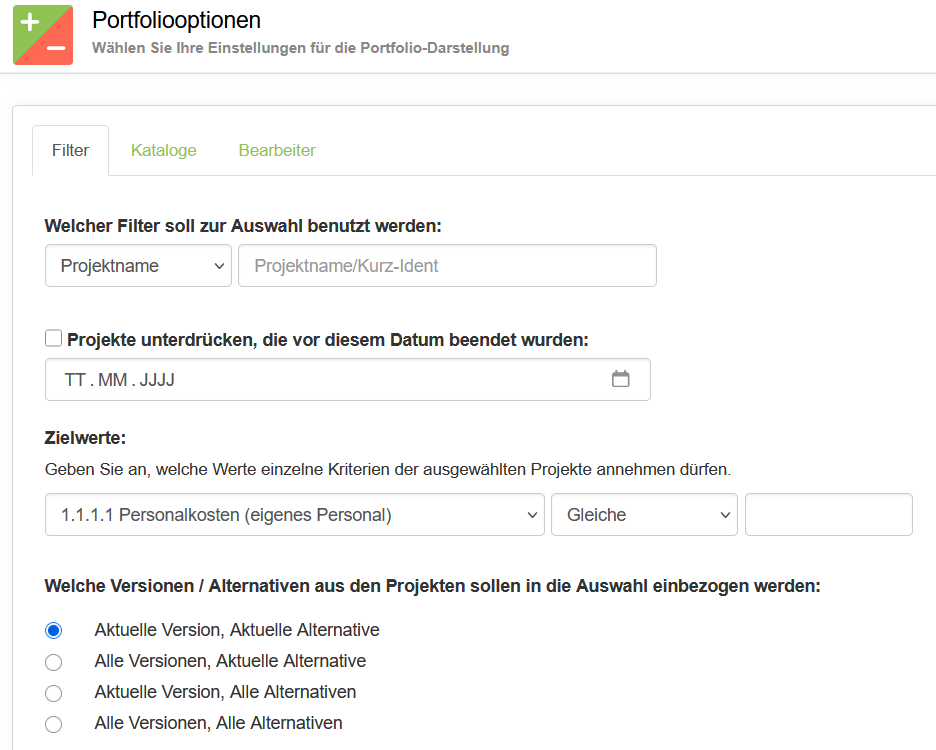Click the MM month segment of date field
The image size is (936, 750).
click(x=112, y=380)
